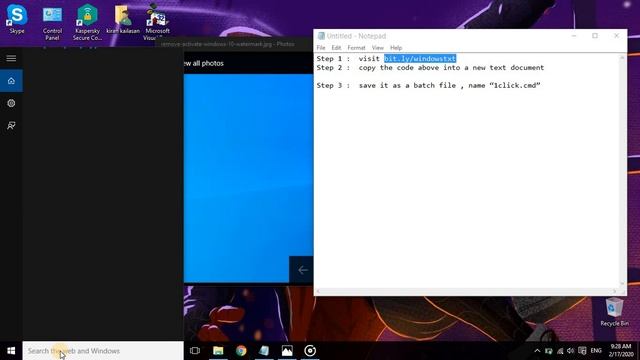Click Notepad horizontal scrollbar right arrow

[614, 291]
